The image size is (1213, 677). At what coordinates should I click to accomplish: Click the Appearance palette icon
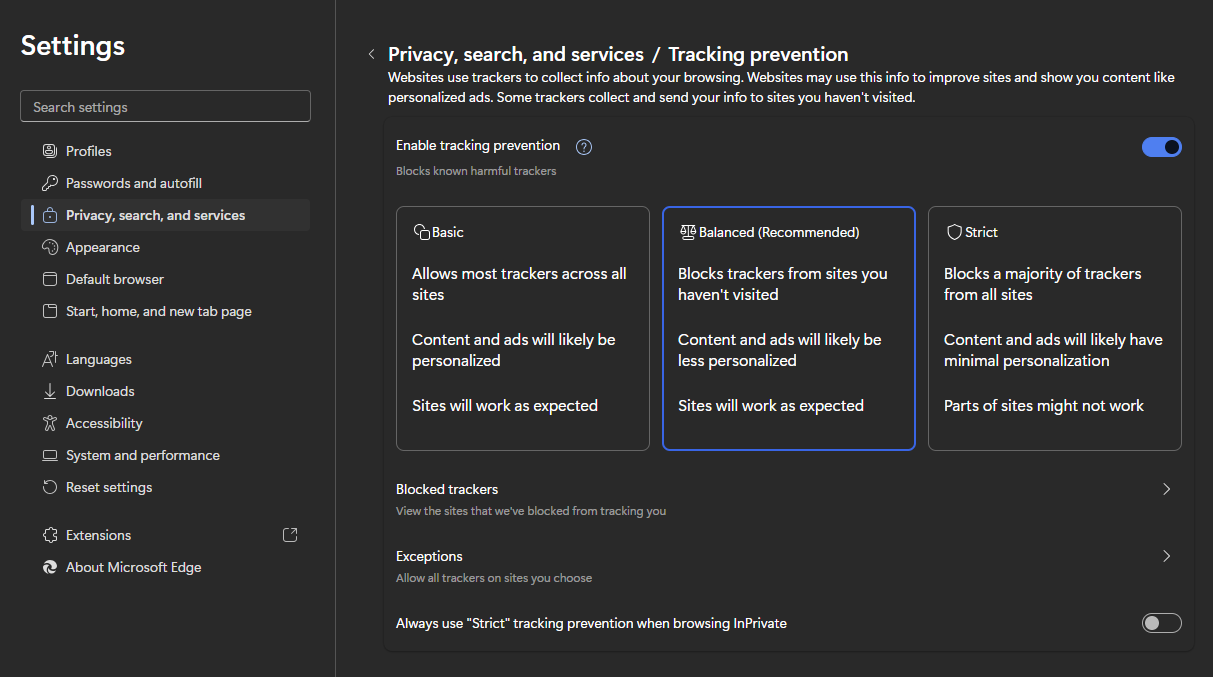pyautogui.click(x=50, y=247)
